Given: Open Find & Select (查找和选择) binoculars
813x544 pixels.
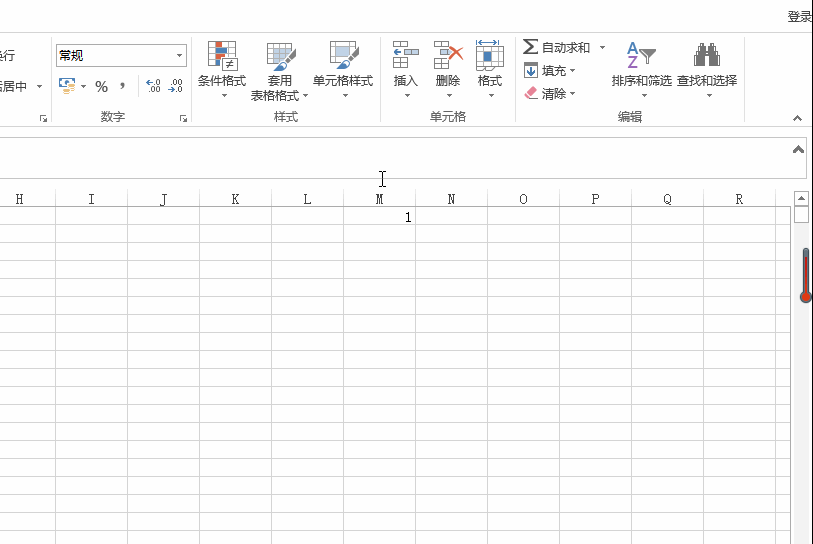Looking at the screenshot, I should 707,69.
